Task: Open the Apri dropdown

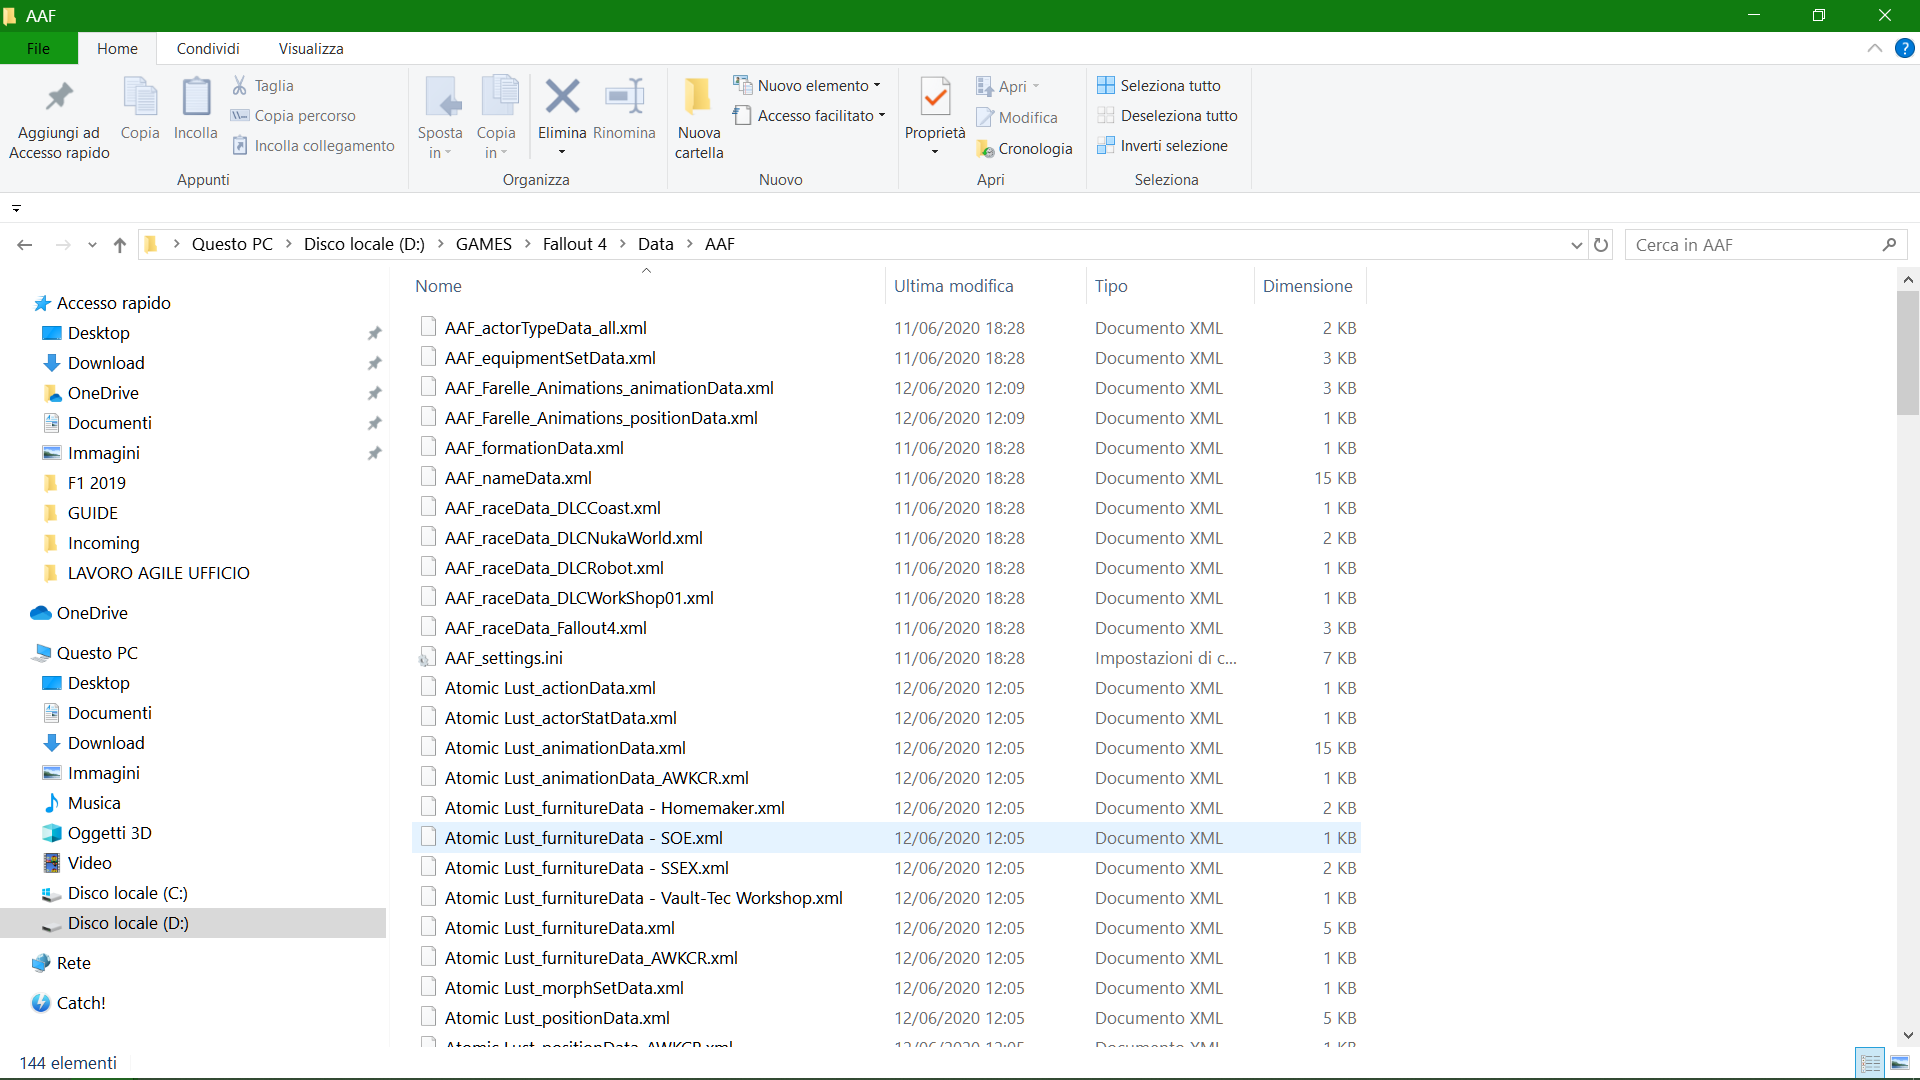Action: [x=1008, y=87]
